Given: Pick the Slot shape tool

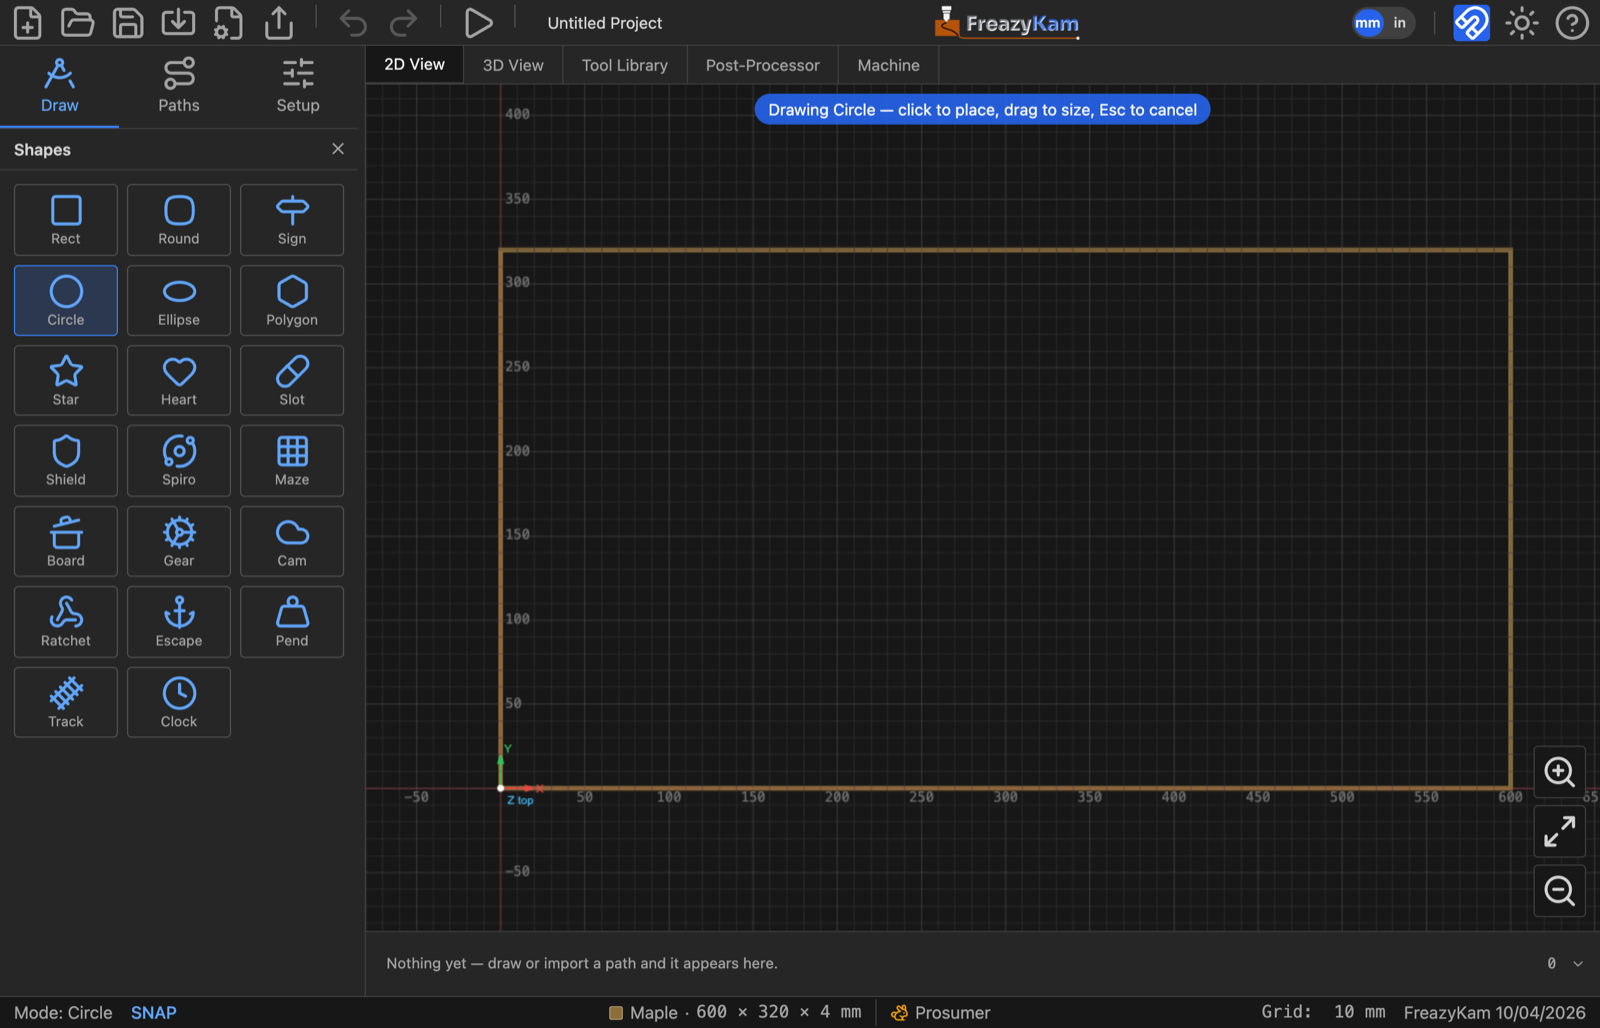Looking at the screenshot, I should (292, 381).
